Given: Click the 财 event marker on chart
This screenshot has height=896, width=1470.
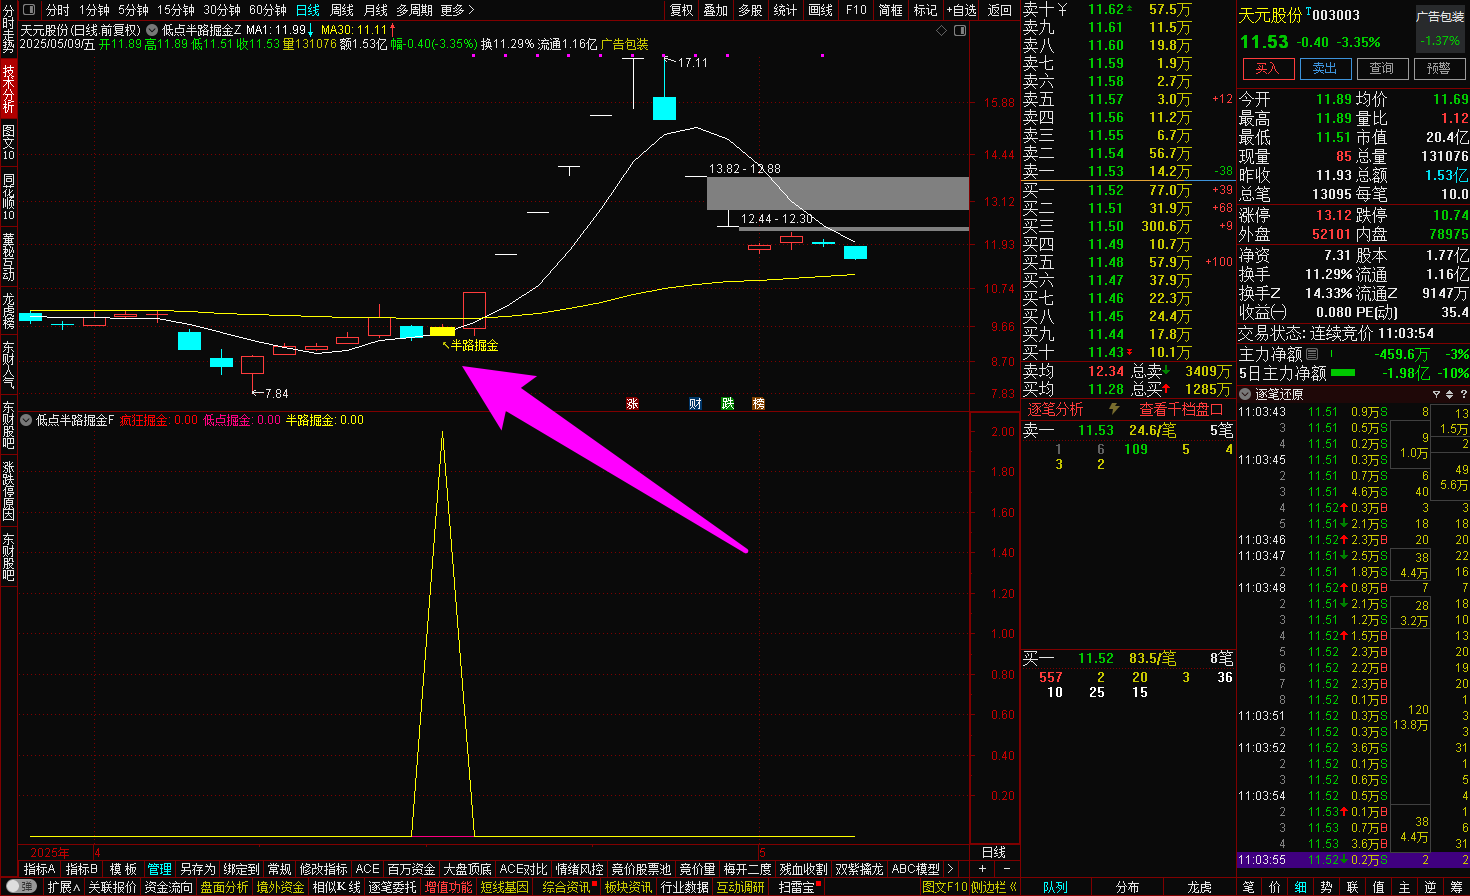Looking at the screenshot, I should 695,404.
